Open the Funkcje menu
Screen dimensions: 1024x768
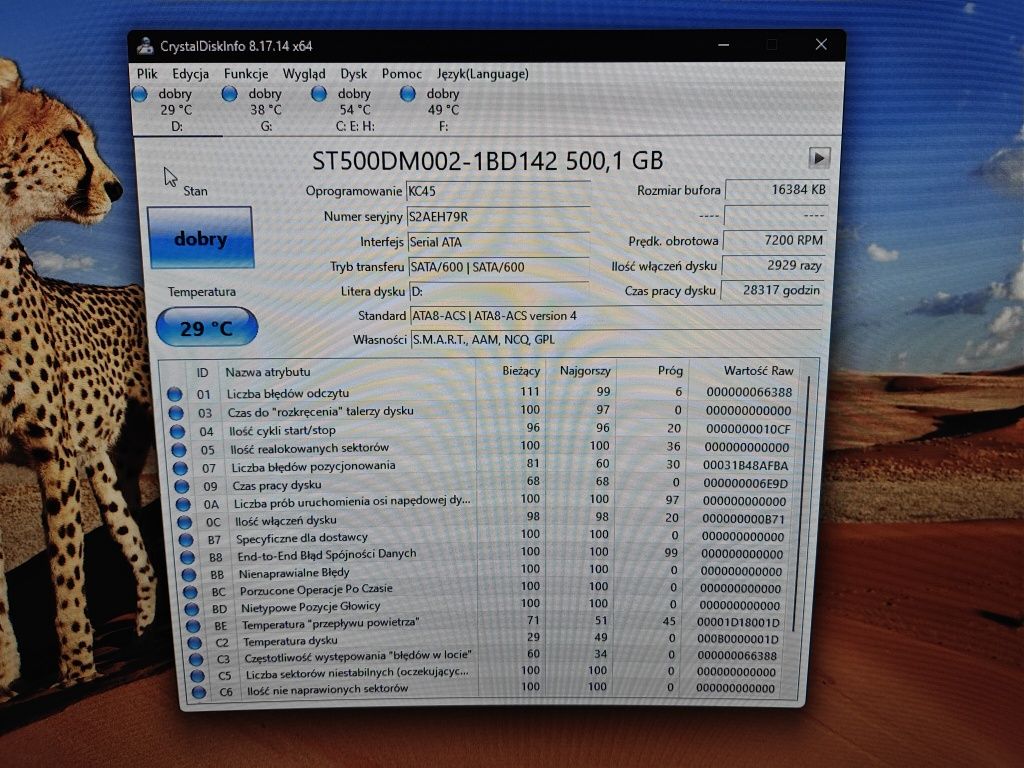[246, 74]
